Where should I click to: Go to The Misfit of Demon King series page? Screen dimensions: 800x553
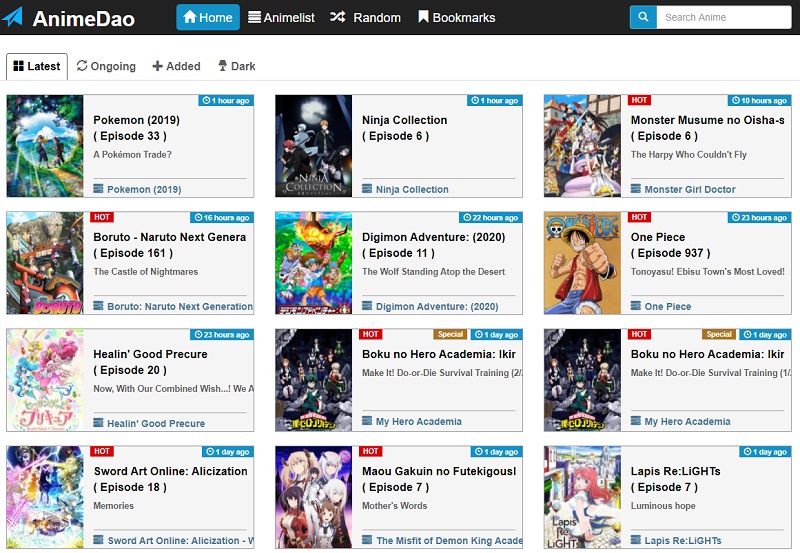click(449, 540)
